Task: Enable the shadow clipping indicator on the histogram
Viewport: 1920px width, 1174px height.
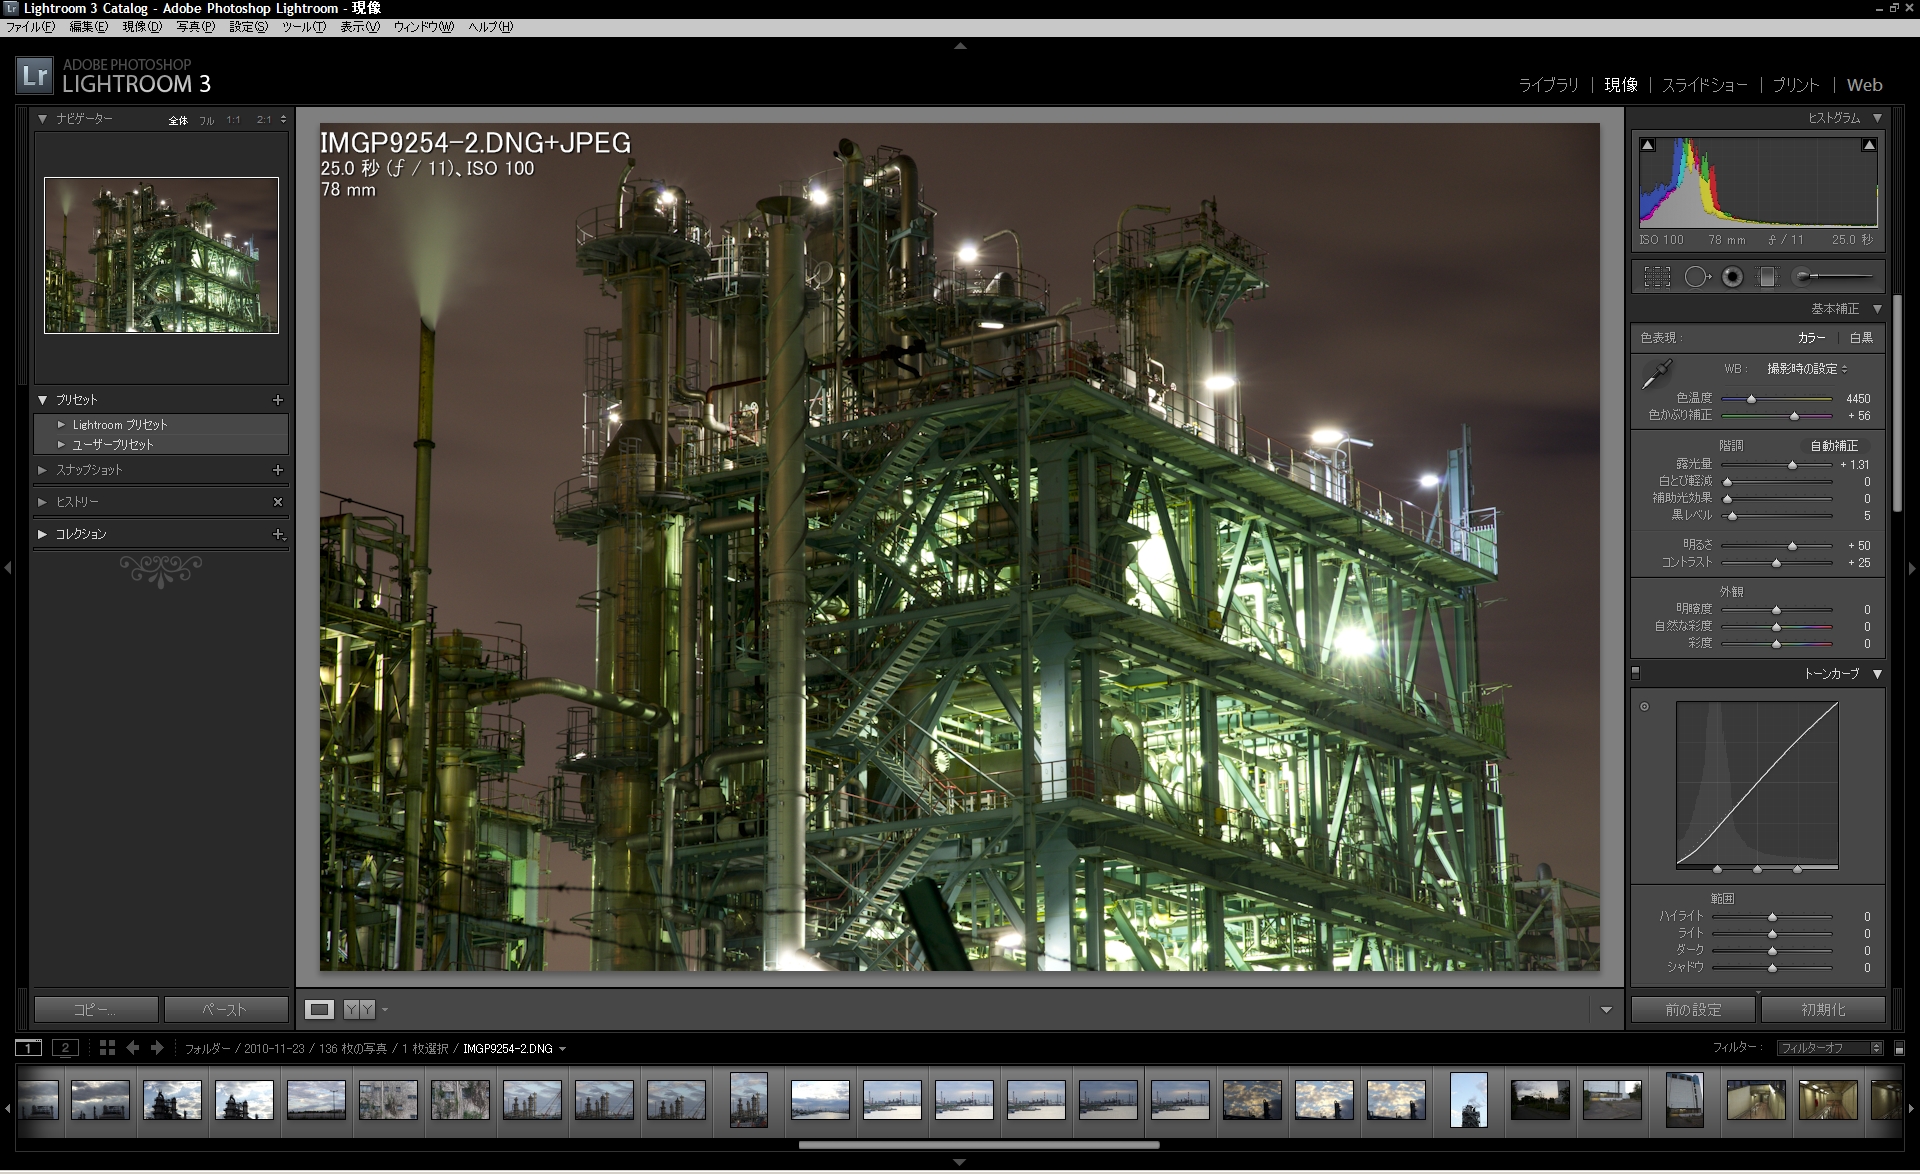Action: (1646, 144)
